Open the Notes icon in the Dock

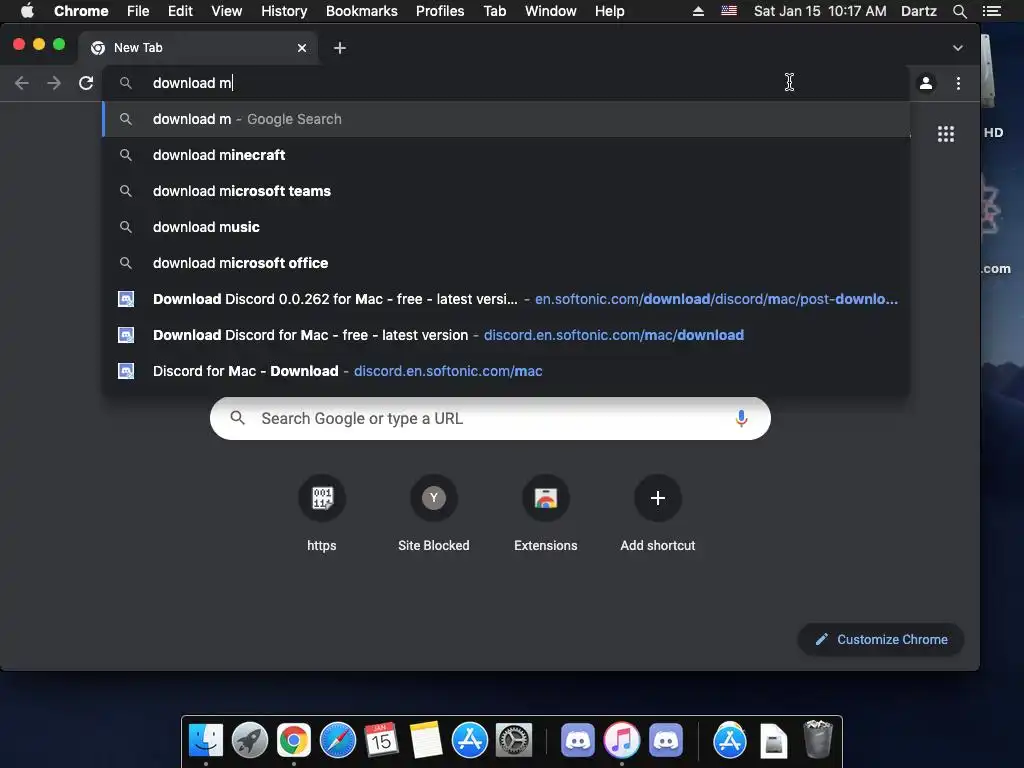426,741
